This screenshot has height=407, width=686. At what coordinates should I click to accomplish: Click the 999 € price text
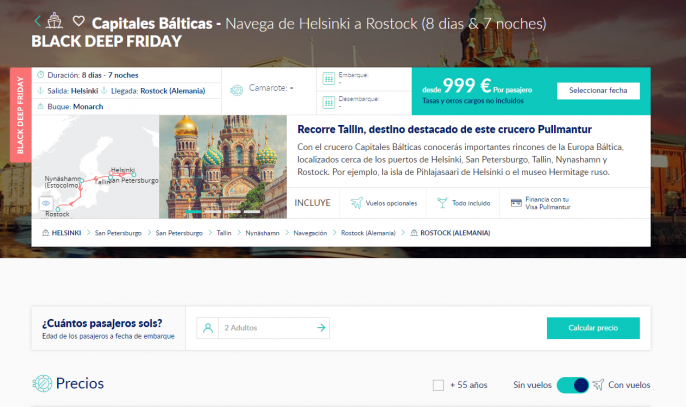[467, 85]
